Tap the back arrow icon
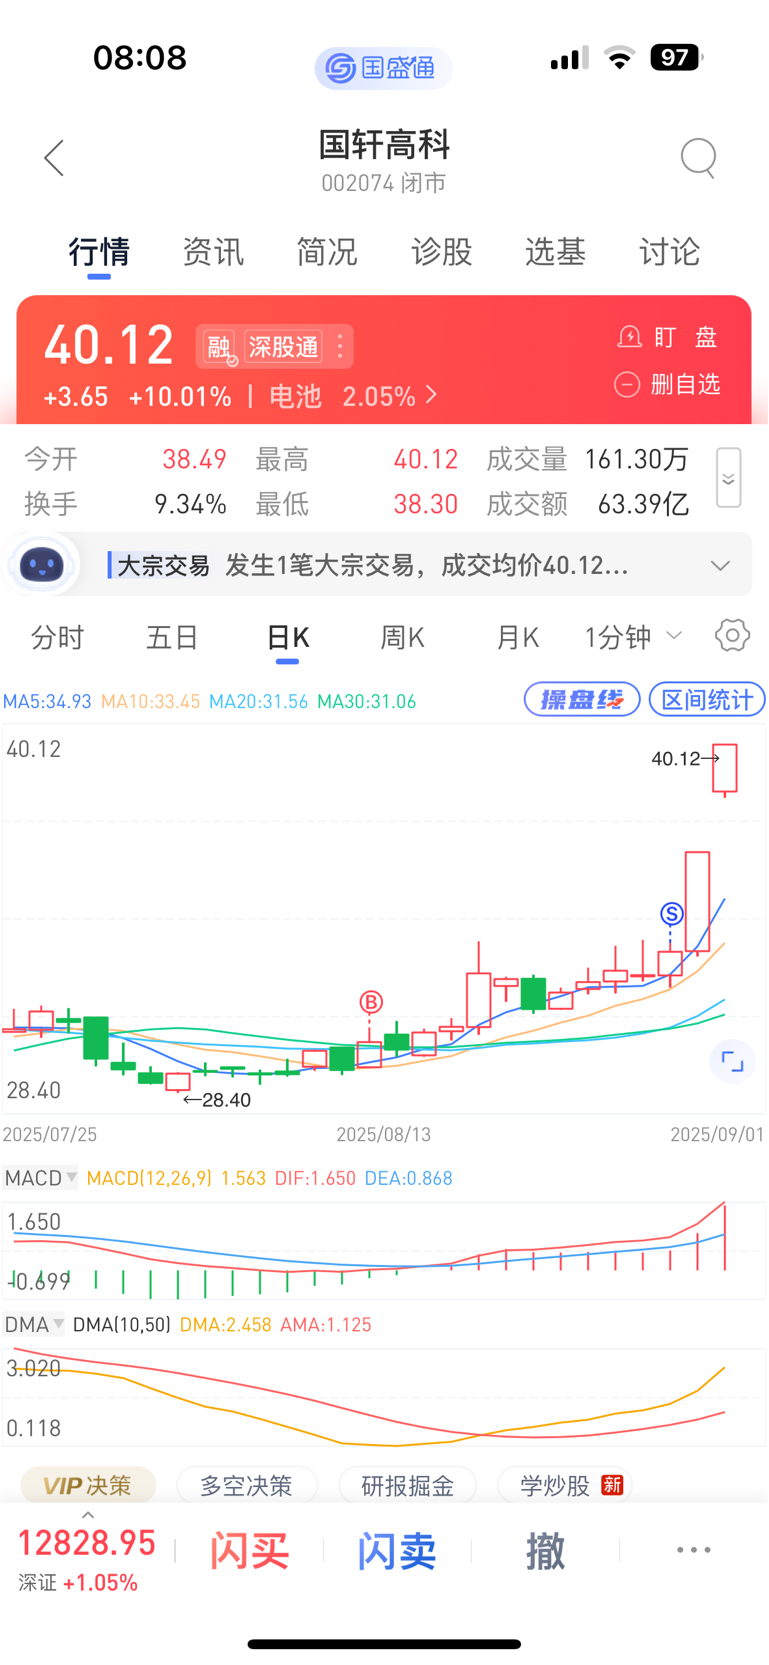Image resolution: width=769 pixels, height=1665 pixels. tap(54, 158)
